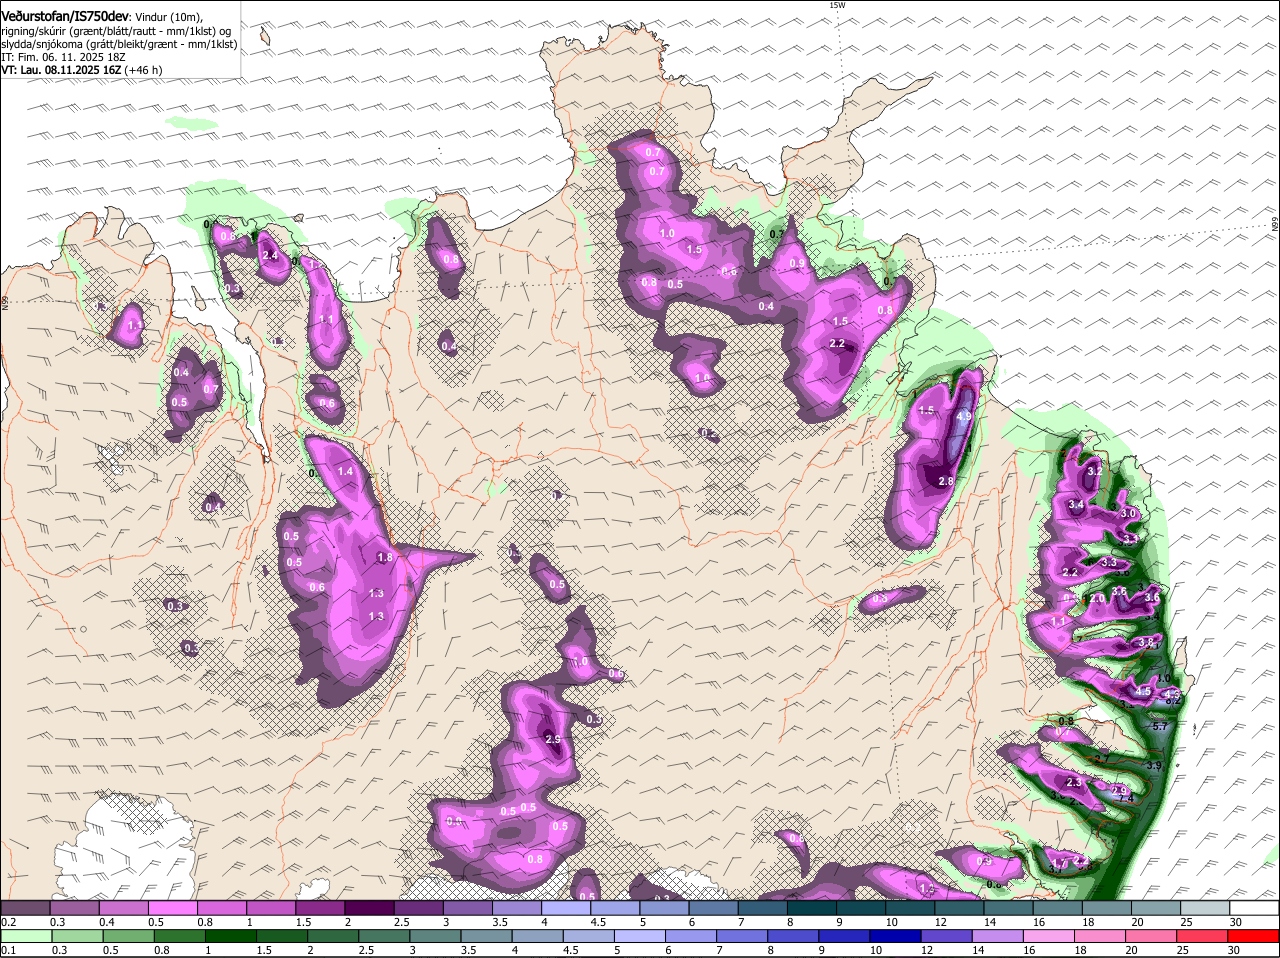Click the 15W longitude label at top
Screen dimensions: 1280x958
(x=837, y=5)
